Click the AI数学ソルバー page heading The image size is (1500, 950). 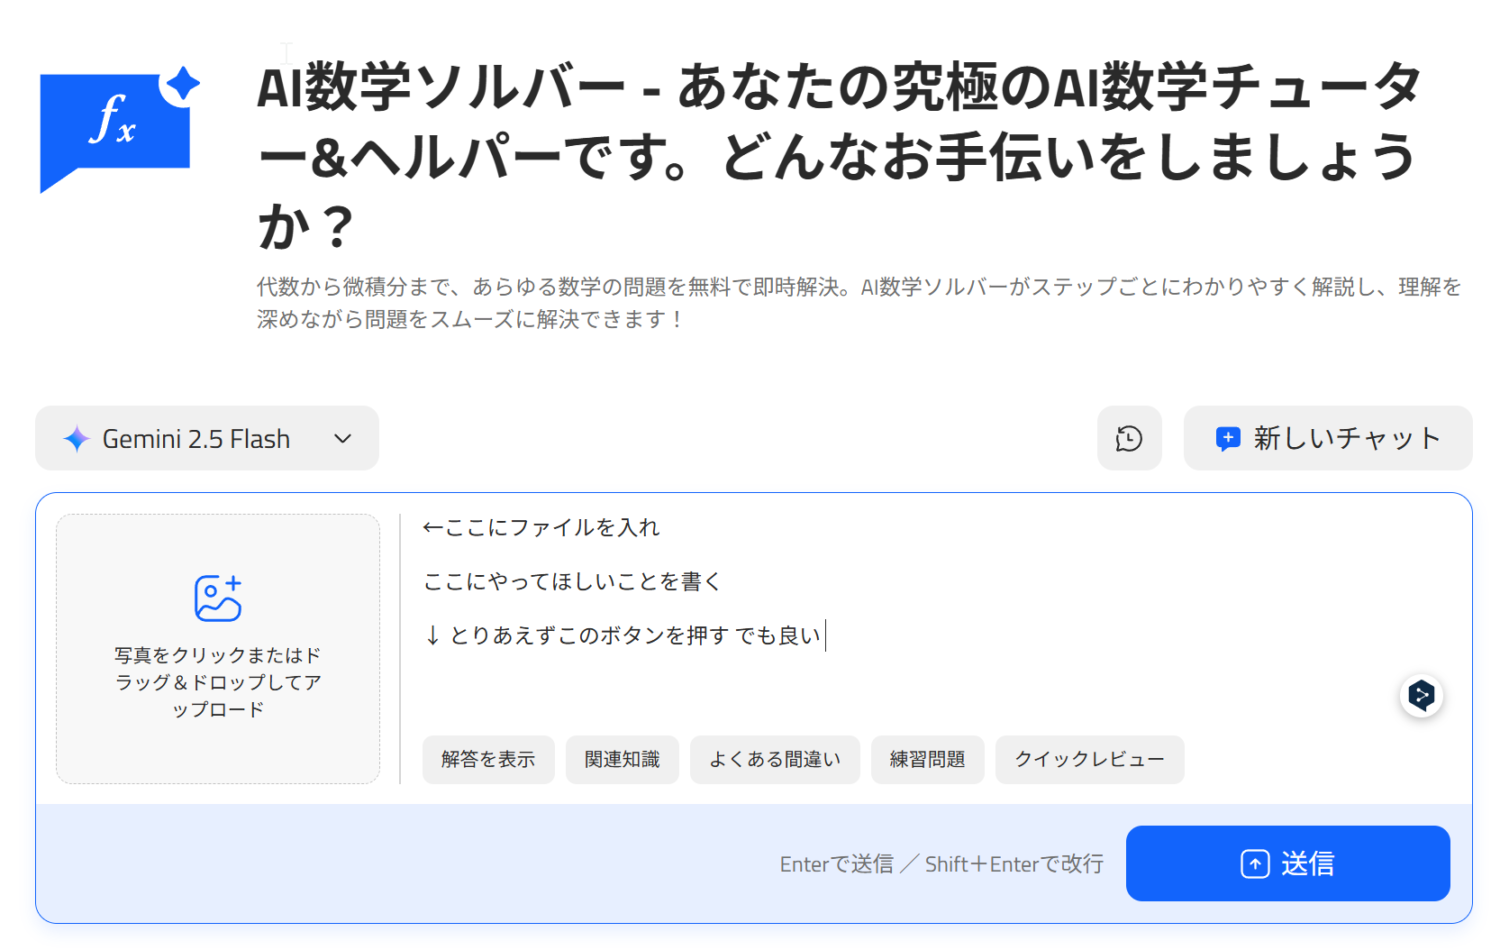840,155
